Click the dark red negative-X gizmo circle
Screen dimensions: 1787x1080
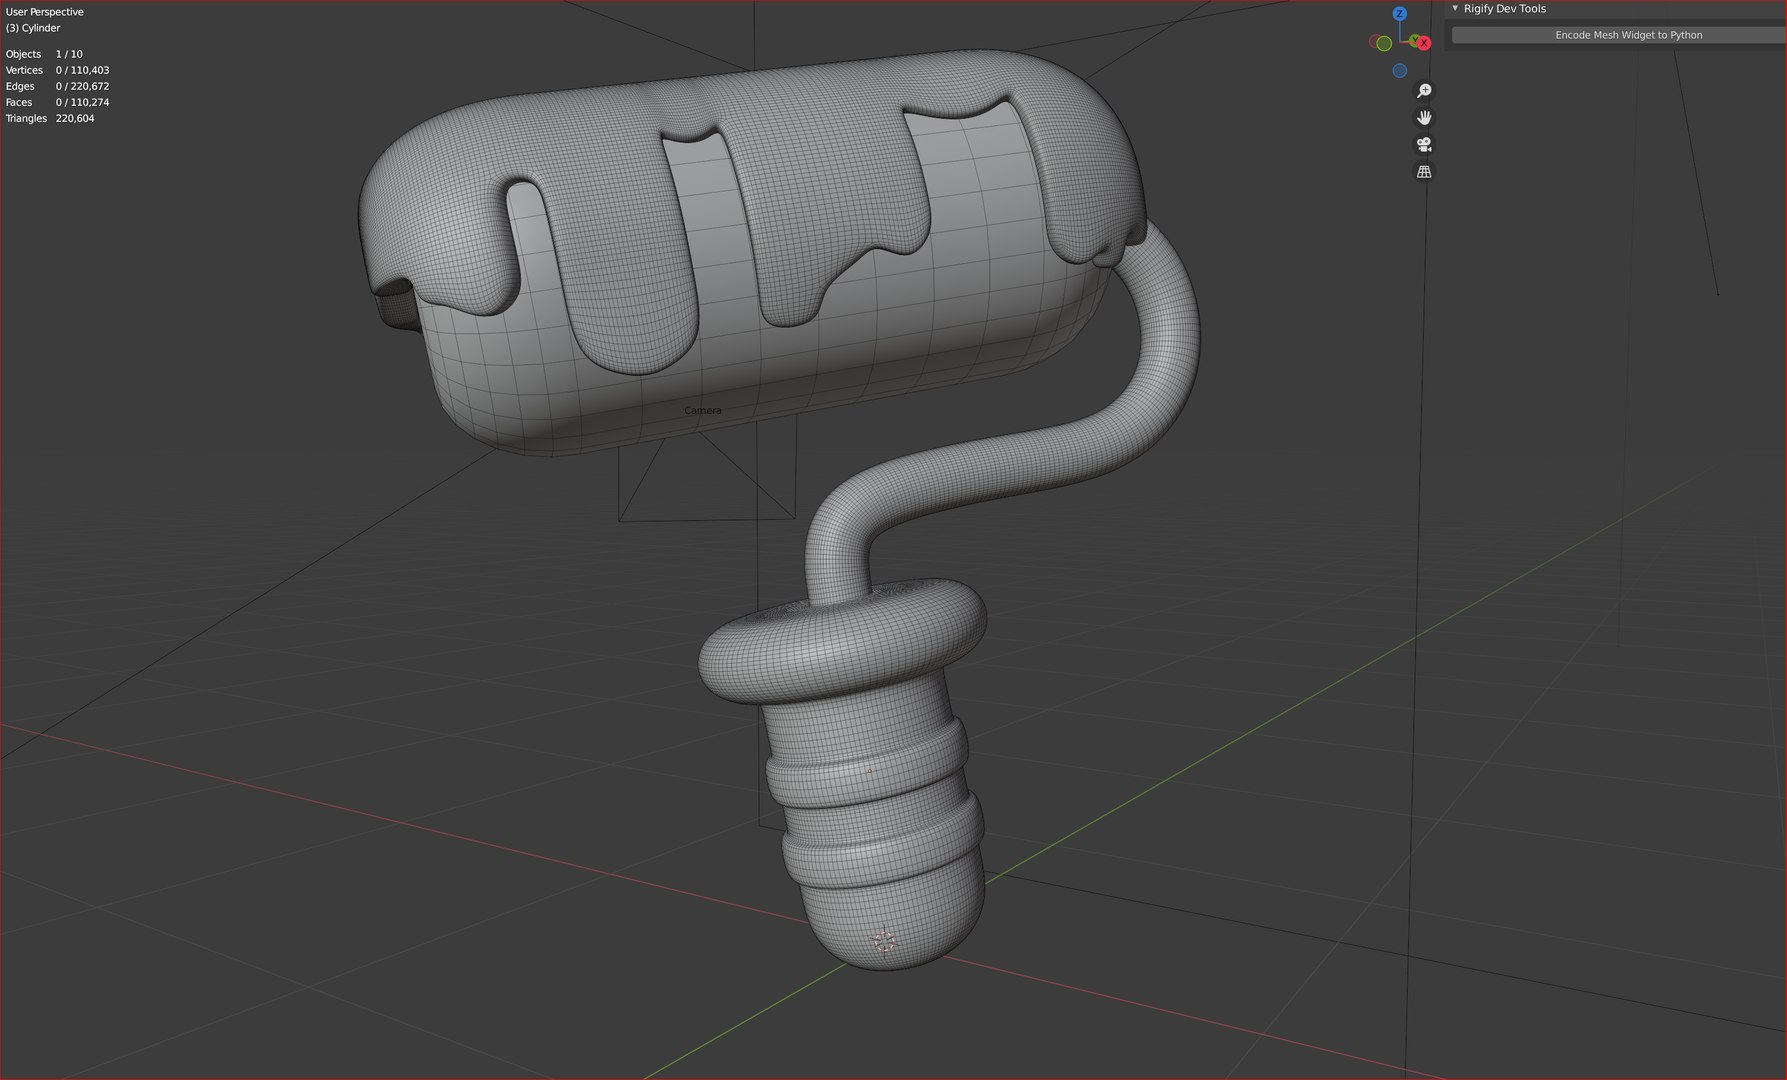[1374, 41]
